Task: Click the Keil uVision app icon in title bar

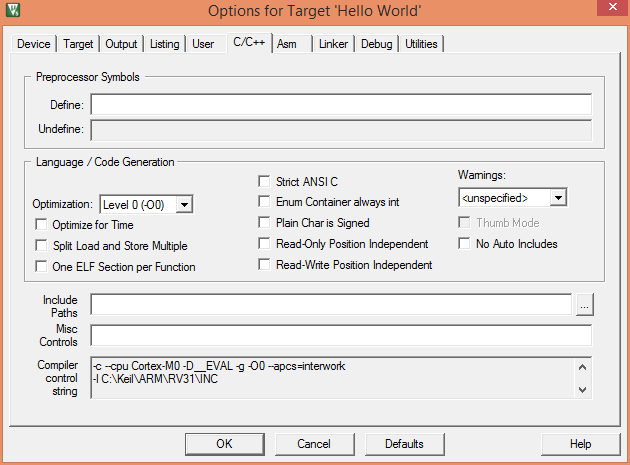Action: (x=13, y=10)
